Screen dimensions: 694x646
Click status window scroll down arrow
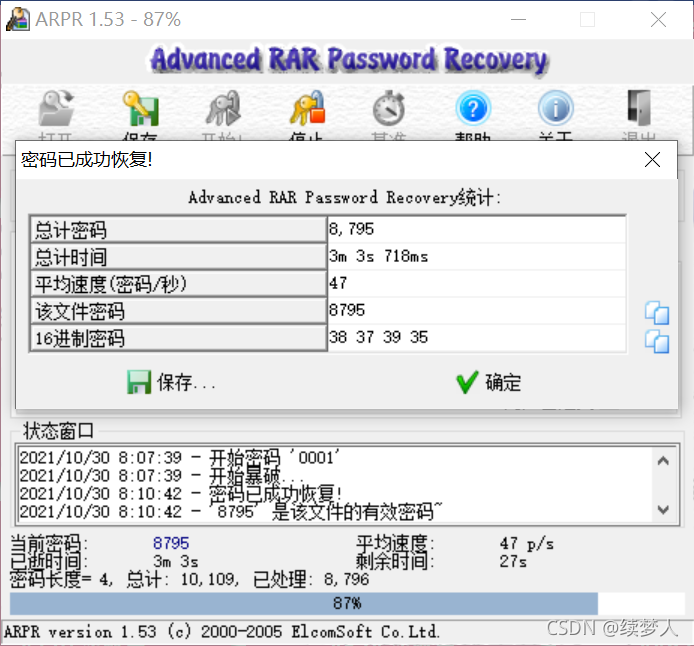click(x=663, y=510)
